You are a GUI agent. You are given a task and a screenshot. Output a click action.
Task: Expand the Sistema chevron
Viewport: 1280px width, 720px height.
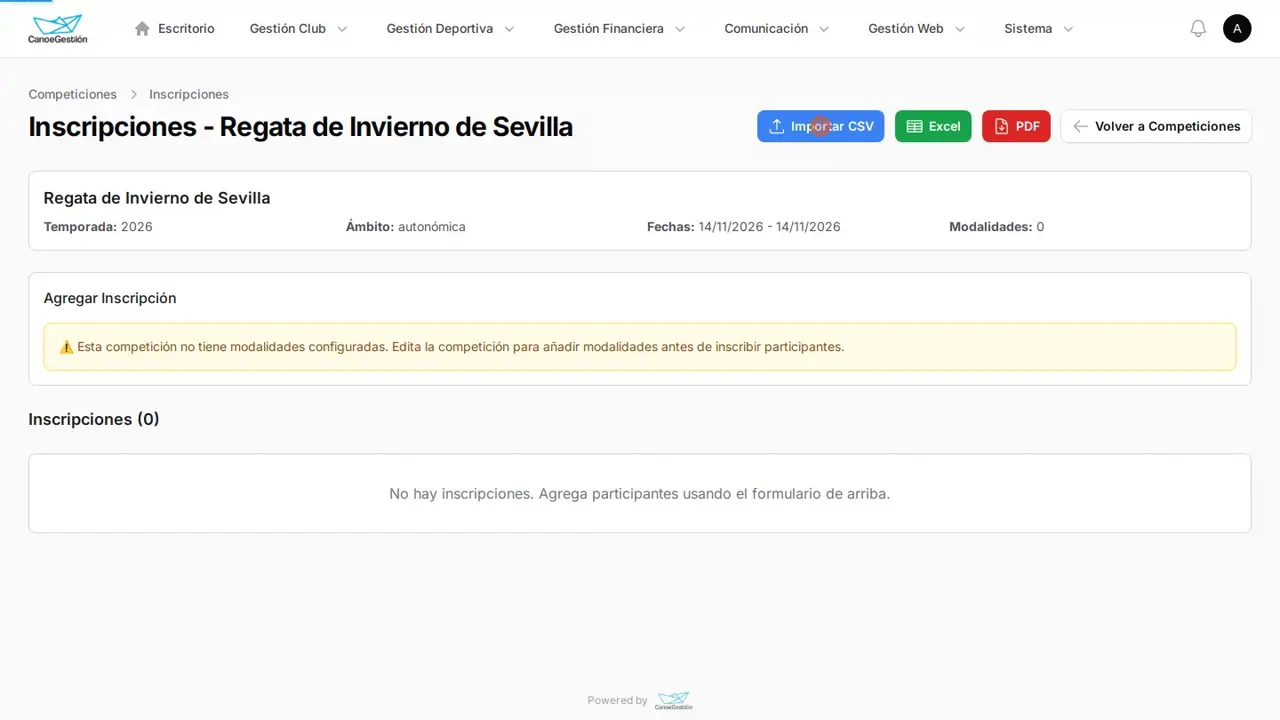point(1068,29)
